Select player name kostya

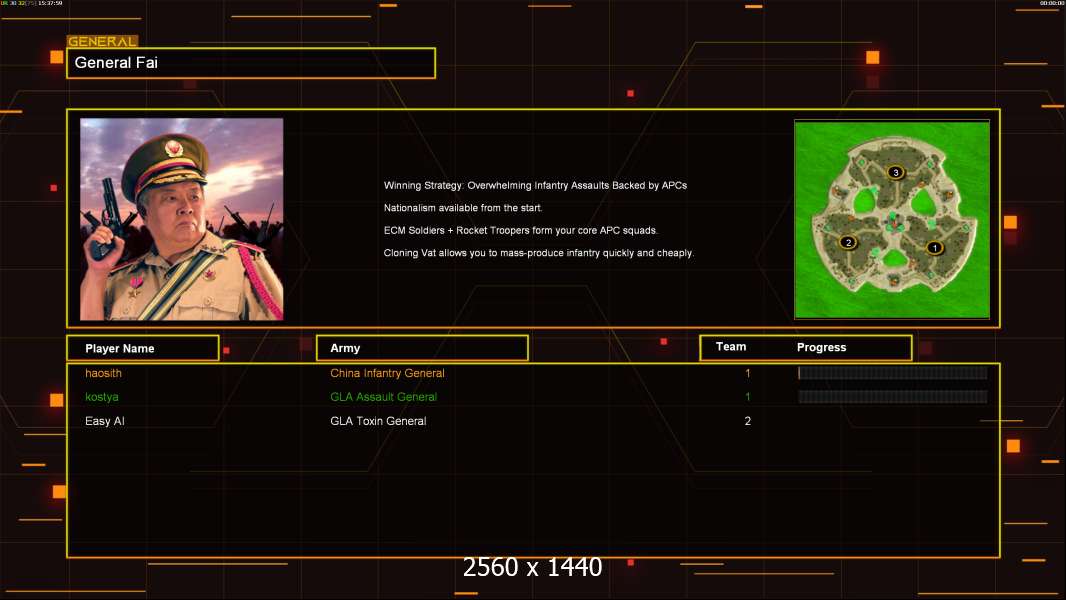pos(101,397)
